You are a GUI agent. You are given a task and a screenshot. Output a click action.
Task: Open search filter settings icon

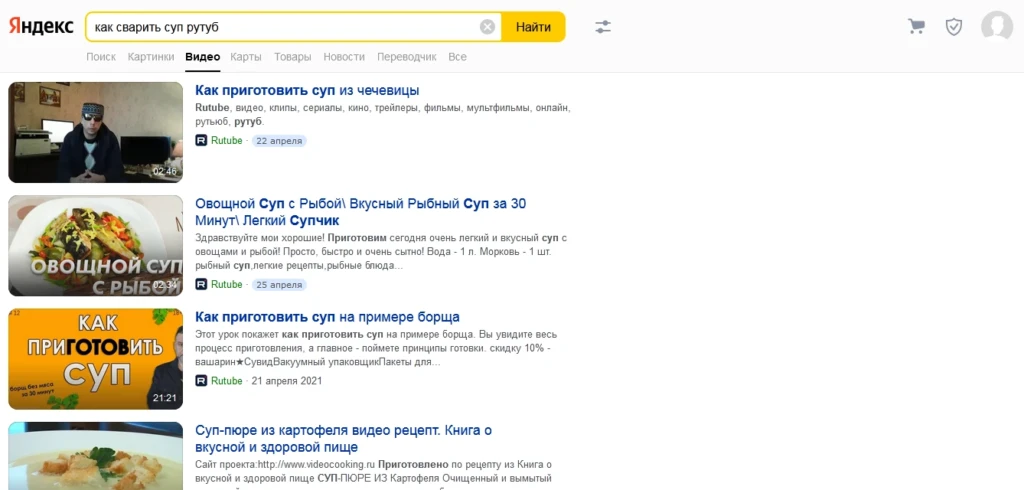click(x=603, y=27)
